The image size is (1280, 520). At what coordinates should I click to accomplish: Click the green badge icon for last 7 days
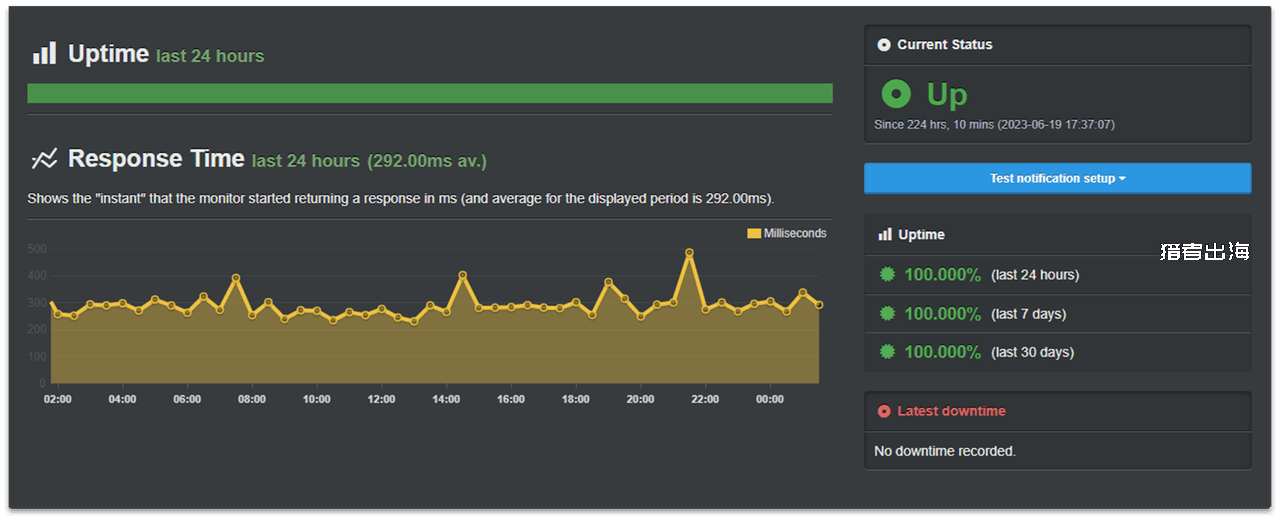[x=886, y=313]
